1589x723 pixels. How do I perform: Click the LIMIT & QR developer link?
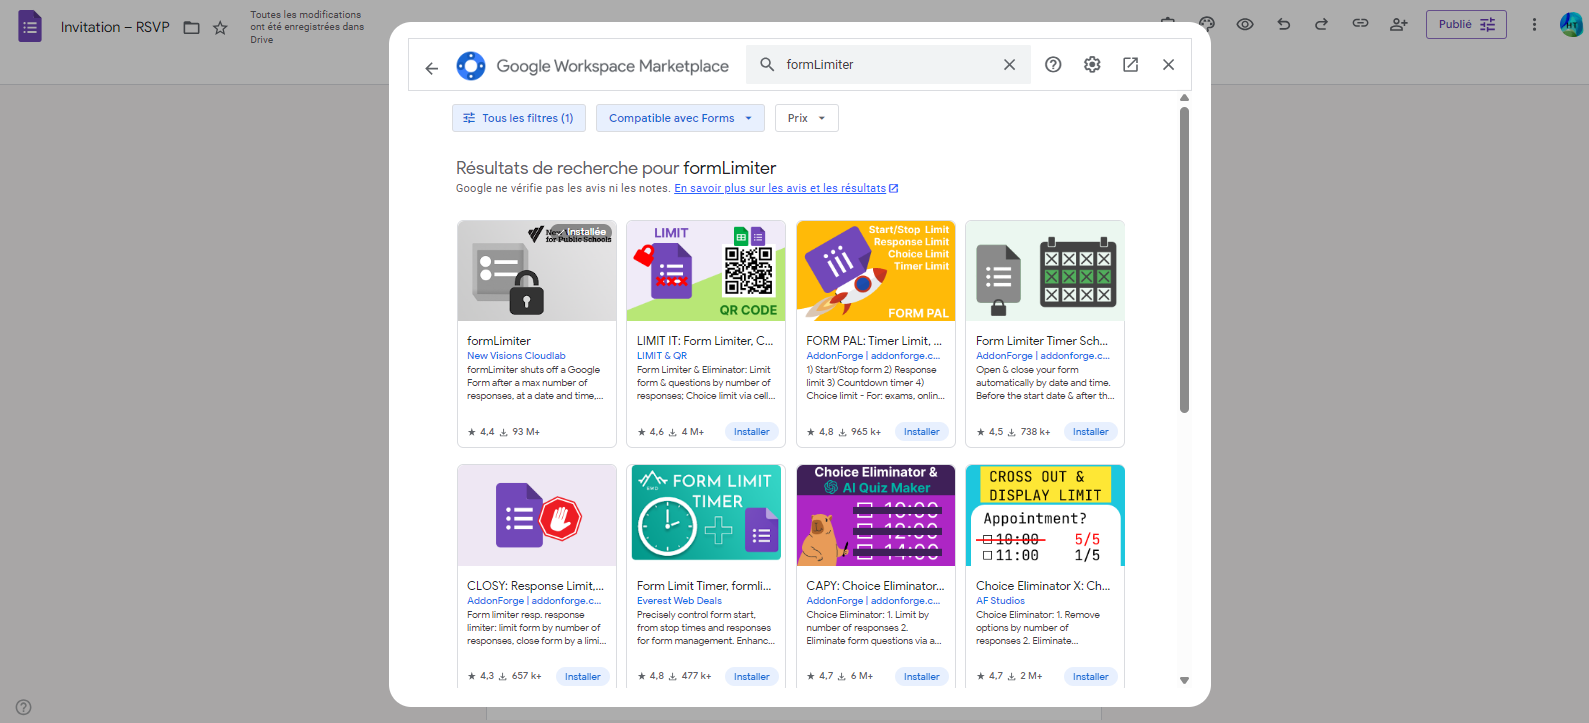click(662, 356)
